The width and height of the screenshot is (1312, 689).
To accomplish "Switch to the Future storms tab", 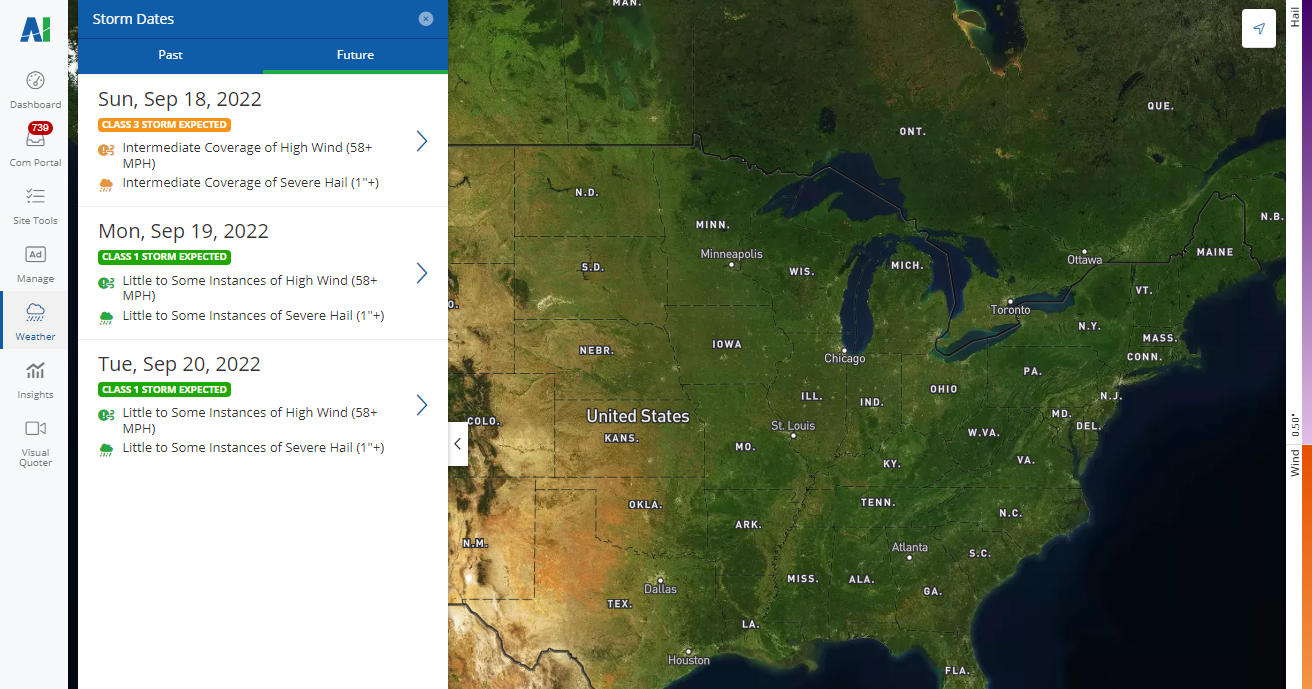I will (x=355, y=55).
